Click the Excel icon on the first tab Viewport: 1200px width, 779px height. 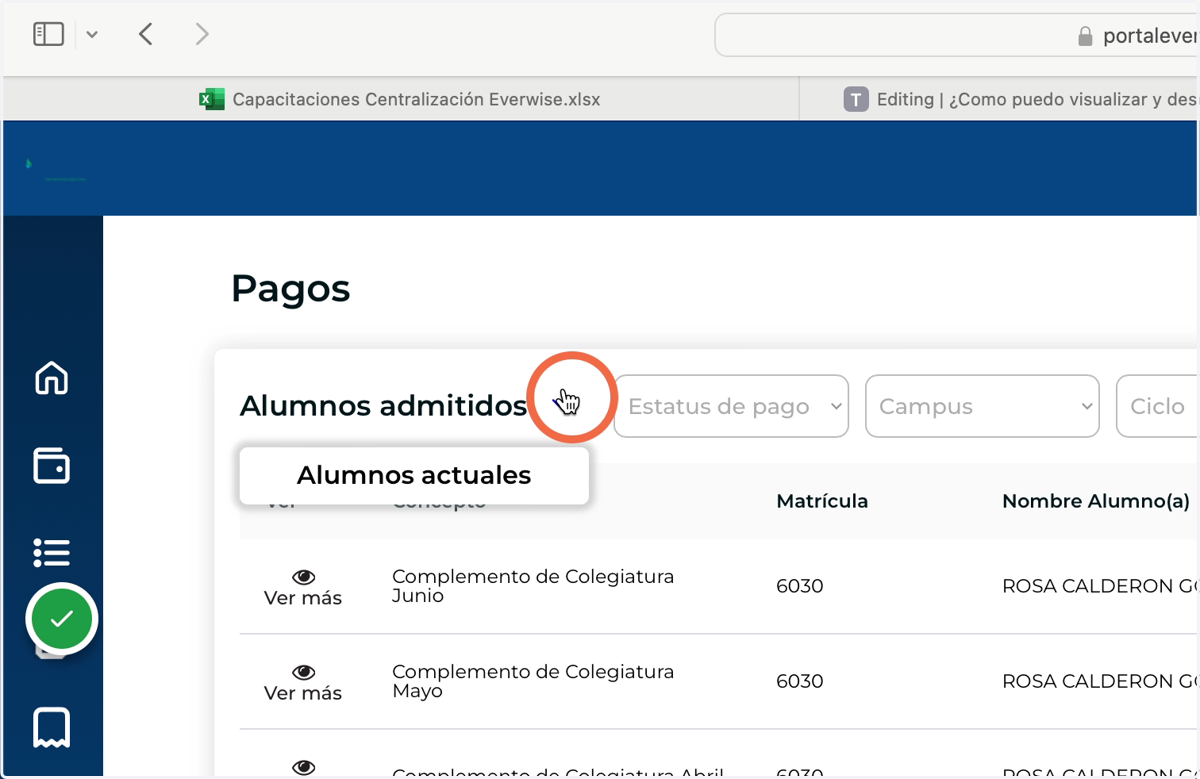(x=211, y=99)
